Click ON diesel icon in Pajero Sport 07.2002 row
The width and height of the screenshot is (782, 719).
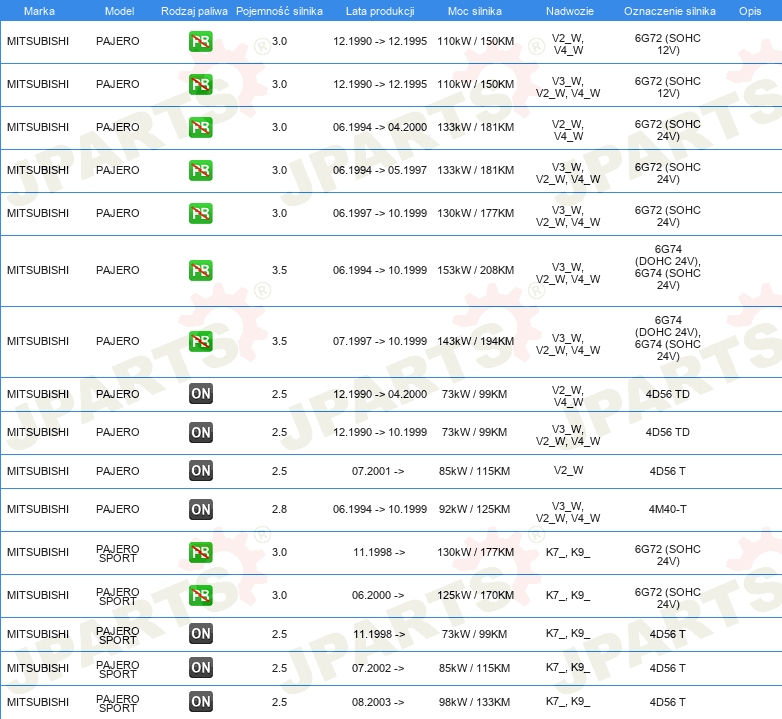pos(200,668)
